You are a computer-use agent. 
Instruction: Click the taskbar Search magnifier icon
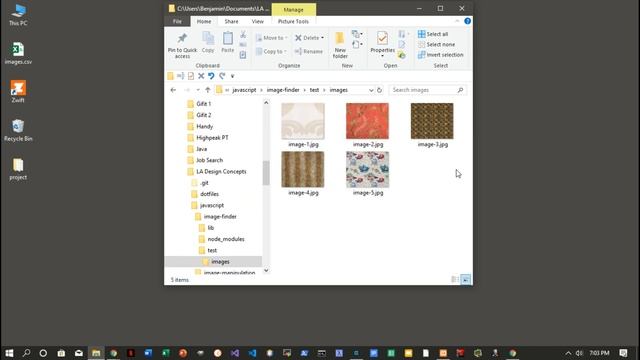coord(26,353)
